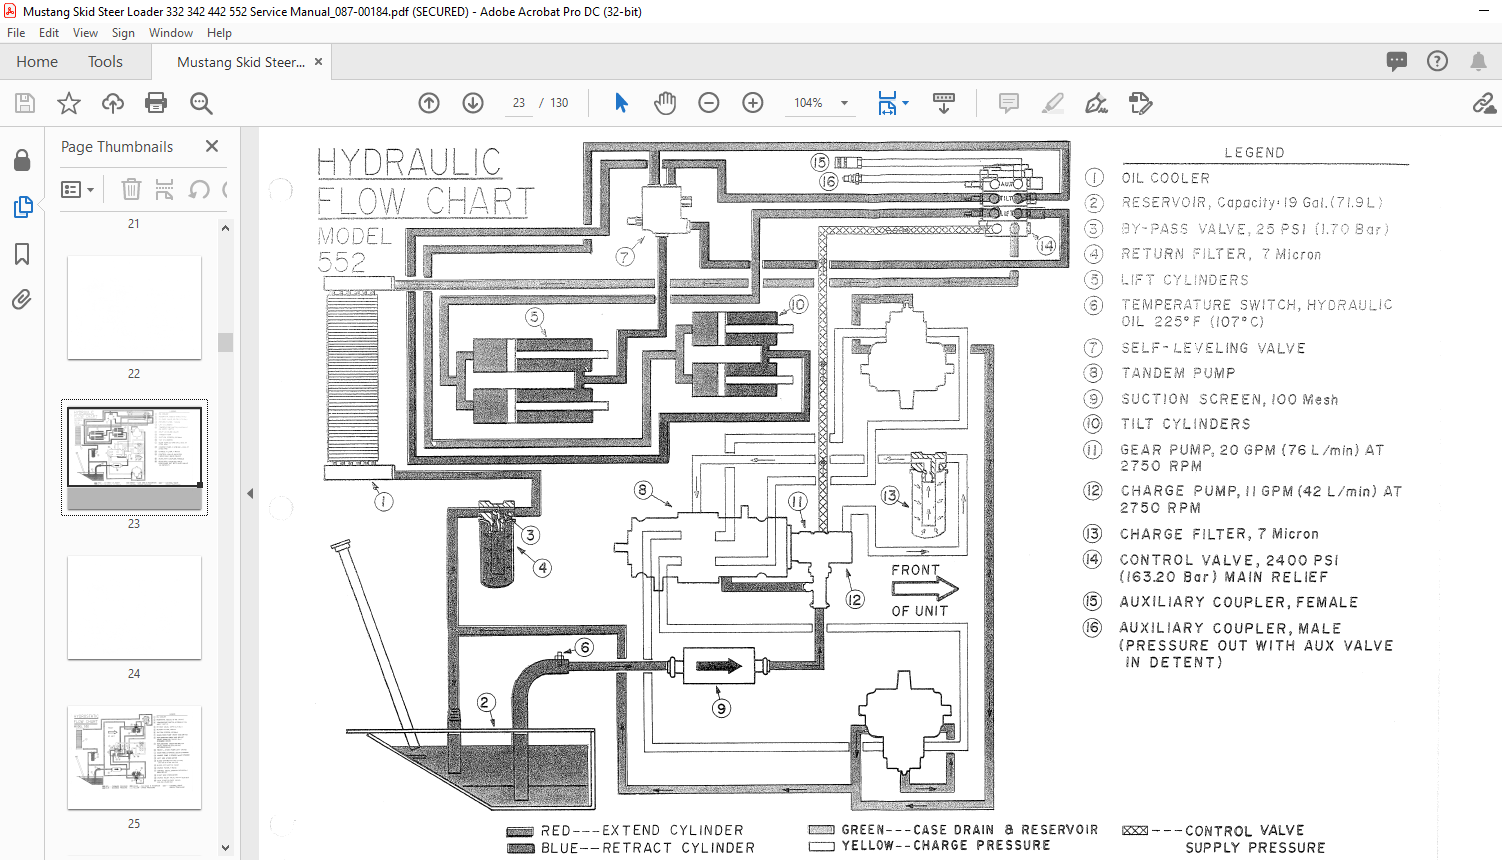Open the Find text magnifier tool
The width and height of the screenshot is (1502, 860).
click(x=201, y=103)
